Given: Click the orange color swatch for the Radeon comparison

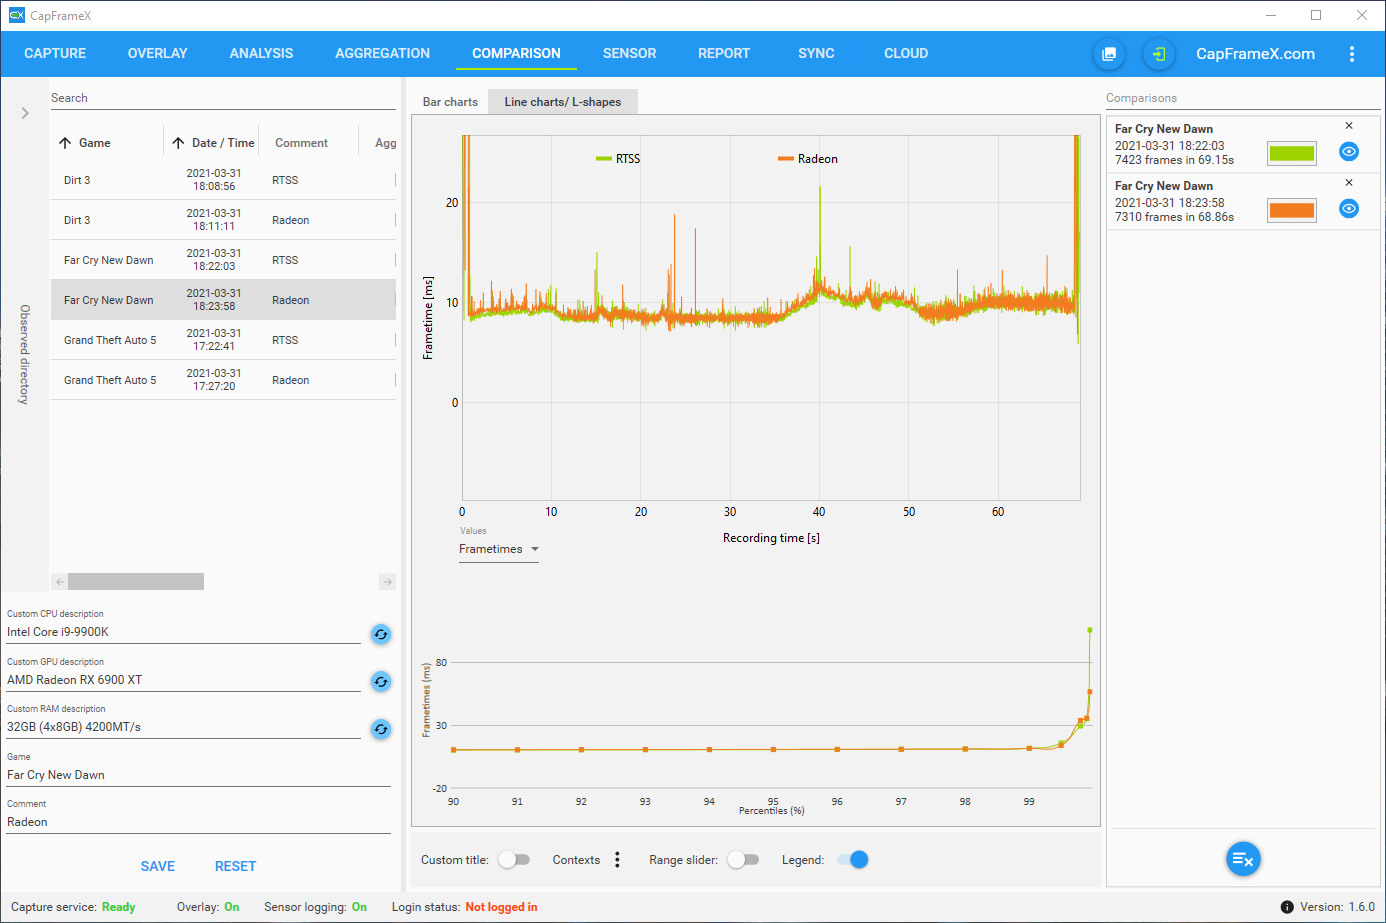Looking at the screenshot, I should tap(1292, 210).
